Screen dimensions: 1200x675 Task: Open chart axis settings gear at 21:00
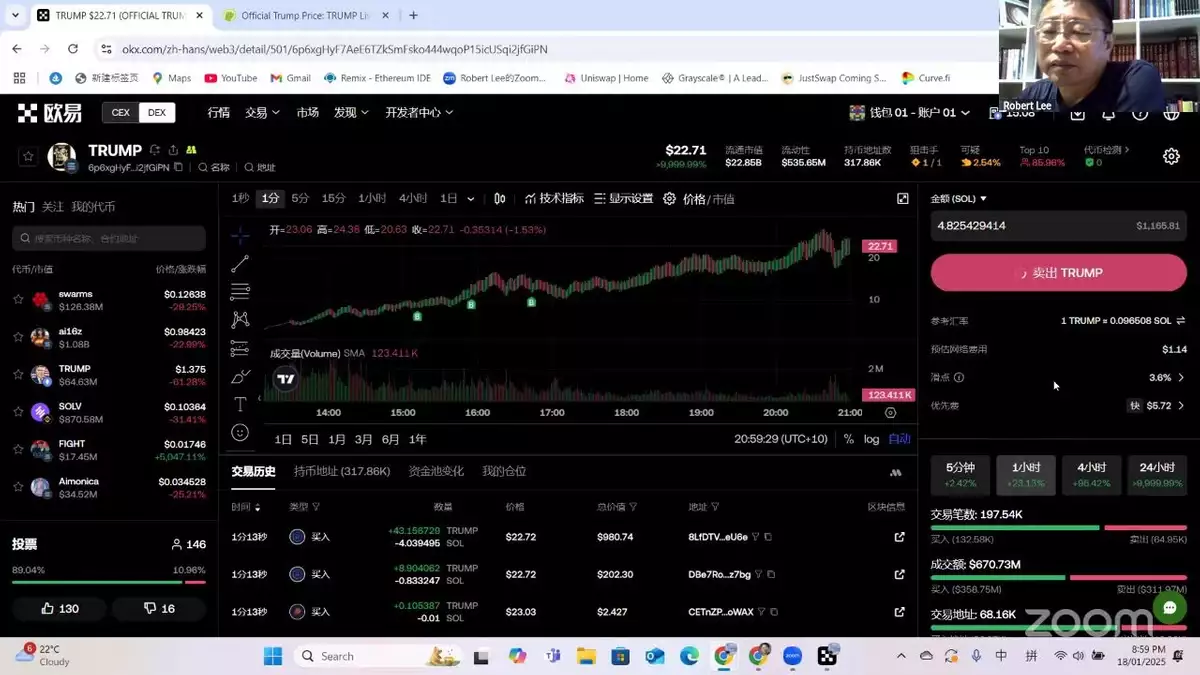point(890,412)
